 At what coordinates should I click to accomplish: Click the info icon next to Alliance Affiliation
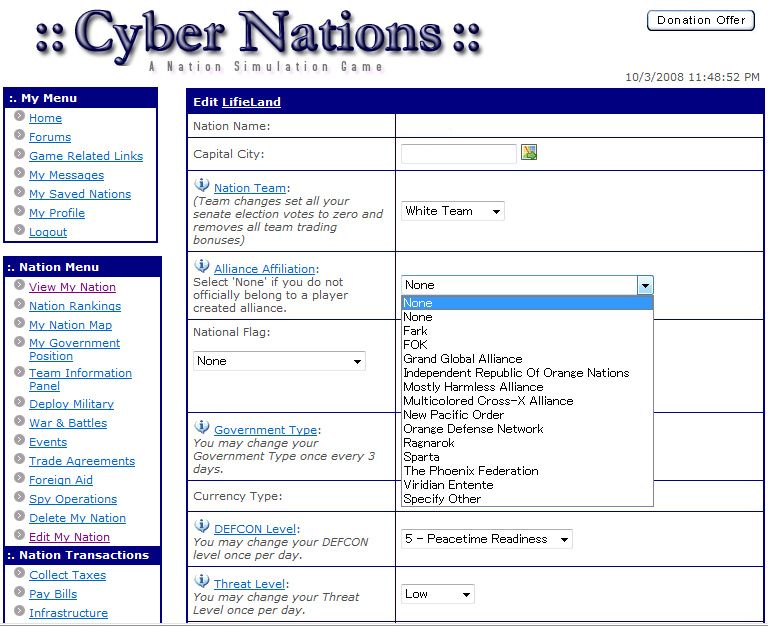tap(201, 266)
